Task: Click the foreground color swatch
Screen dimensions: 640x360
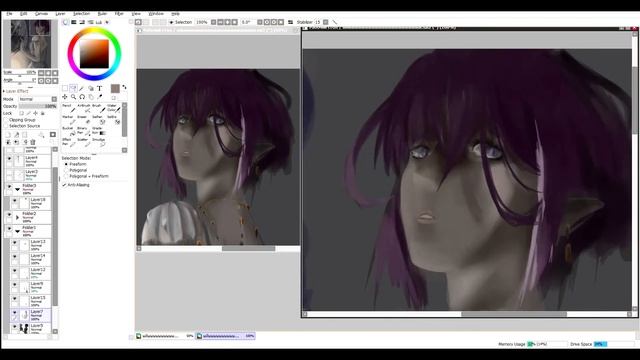Action: tap(115, 88)
